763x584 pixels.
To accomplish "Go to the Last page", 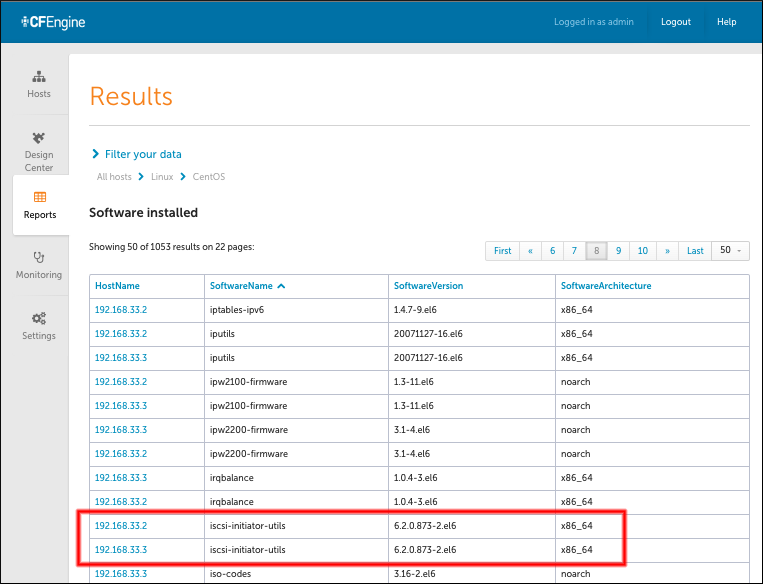I will [695, 251].
